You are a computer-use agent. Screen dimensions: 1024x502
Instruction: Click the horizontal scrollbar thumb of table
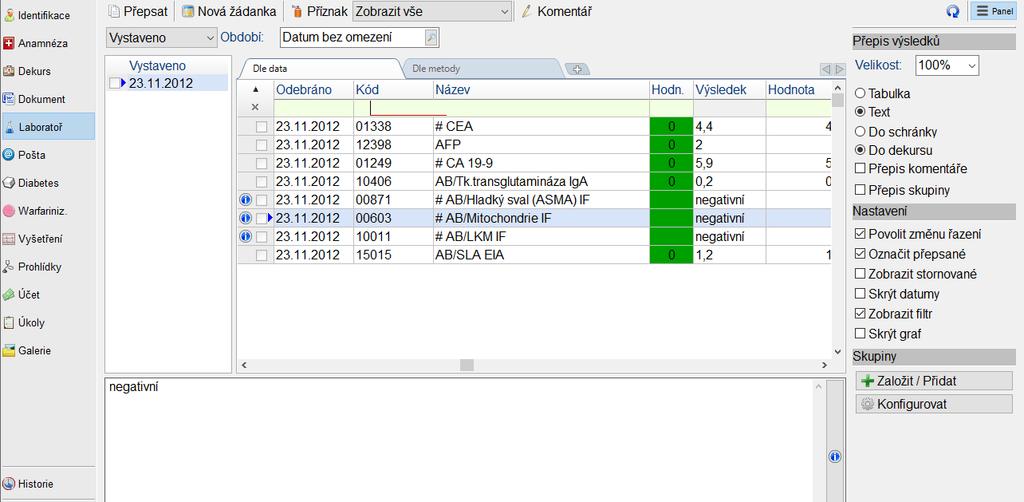pyautogui.click(x=466, y=365)
